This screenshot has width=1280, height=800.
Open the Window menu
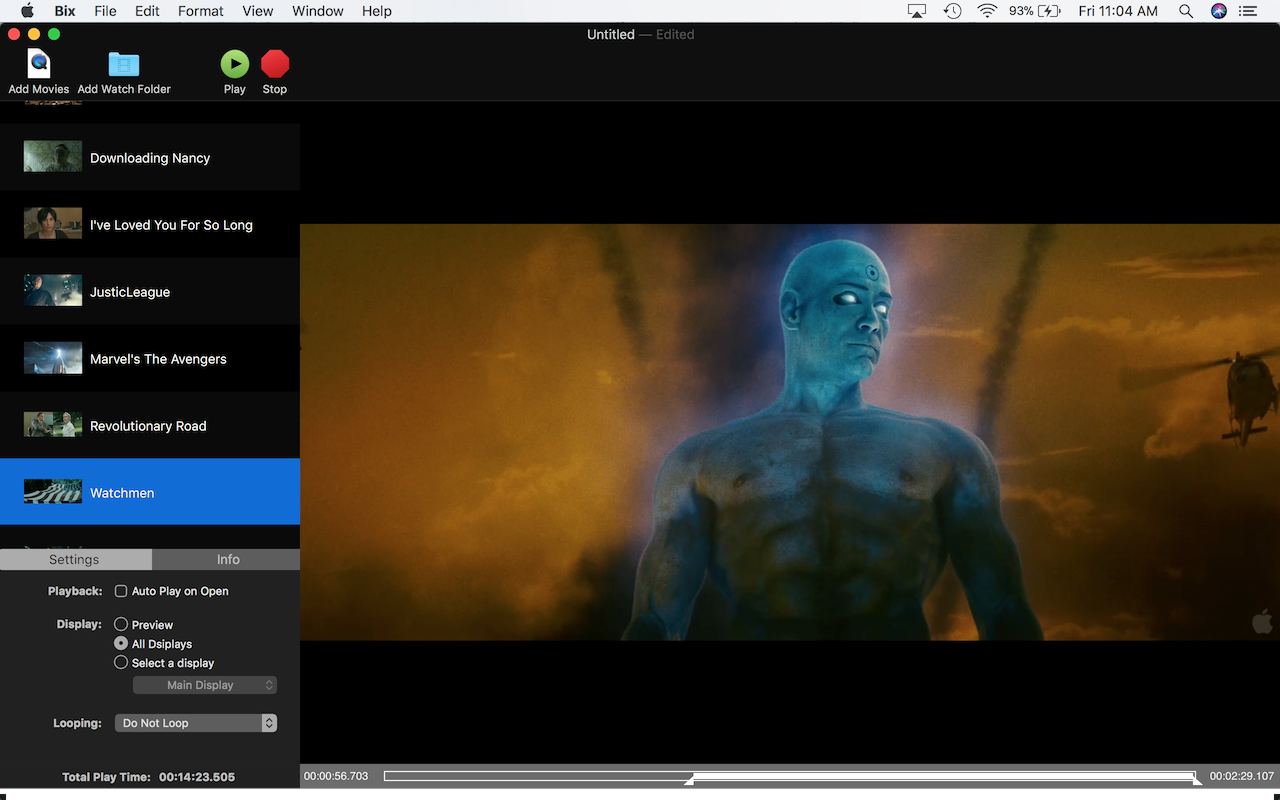pyautogui.click(x=318, y=11)
